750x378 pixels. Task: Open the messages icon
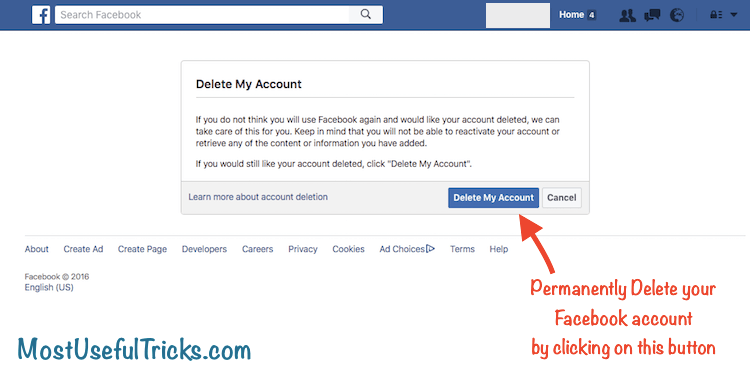click(652, 15)
